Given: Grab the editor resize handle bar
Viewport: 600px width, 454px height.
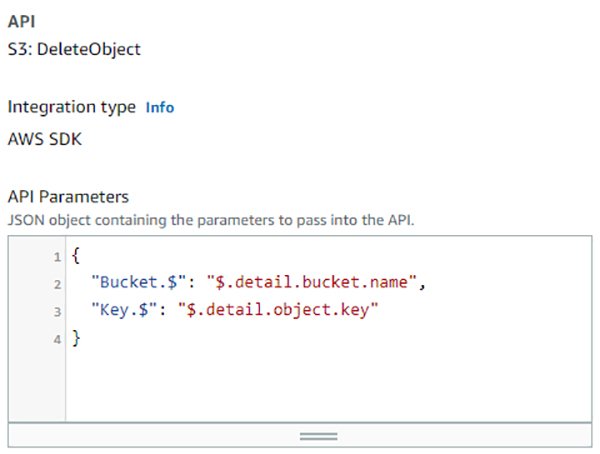Looking at the screenshot, I should 318,436.
